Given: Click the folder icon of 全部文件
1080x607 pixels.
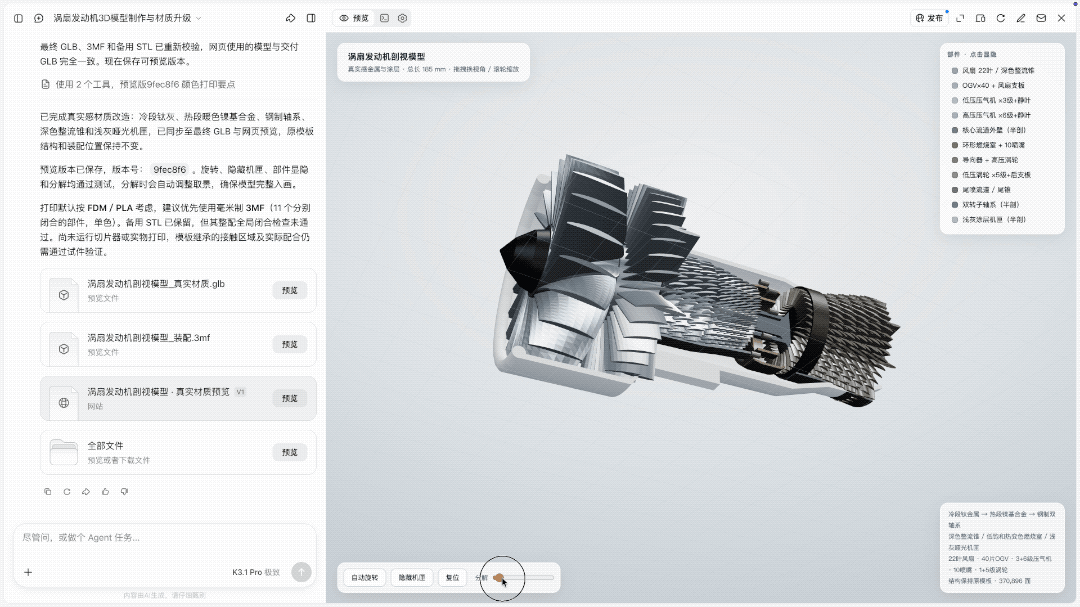Looking at the screenshot, I should point(64,453).
